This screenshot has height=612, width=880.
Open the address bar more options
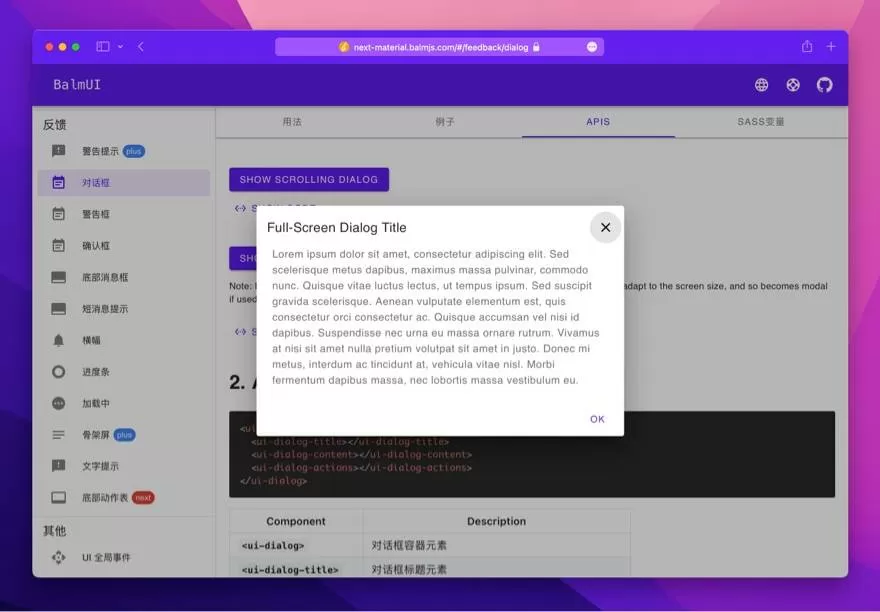(592, 47)
